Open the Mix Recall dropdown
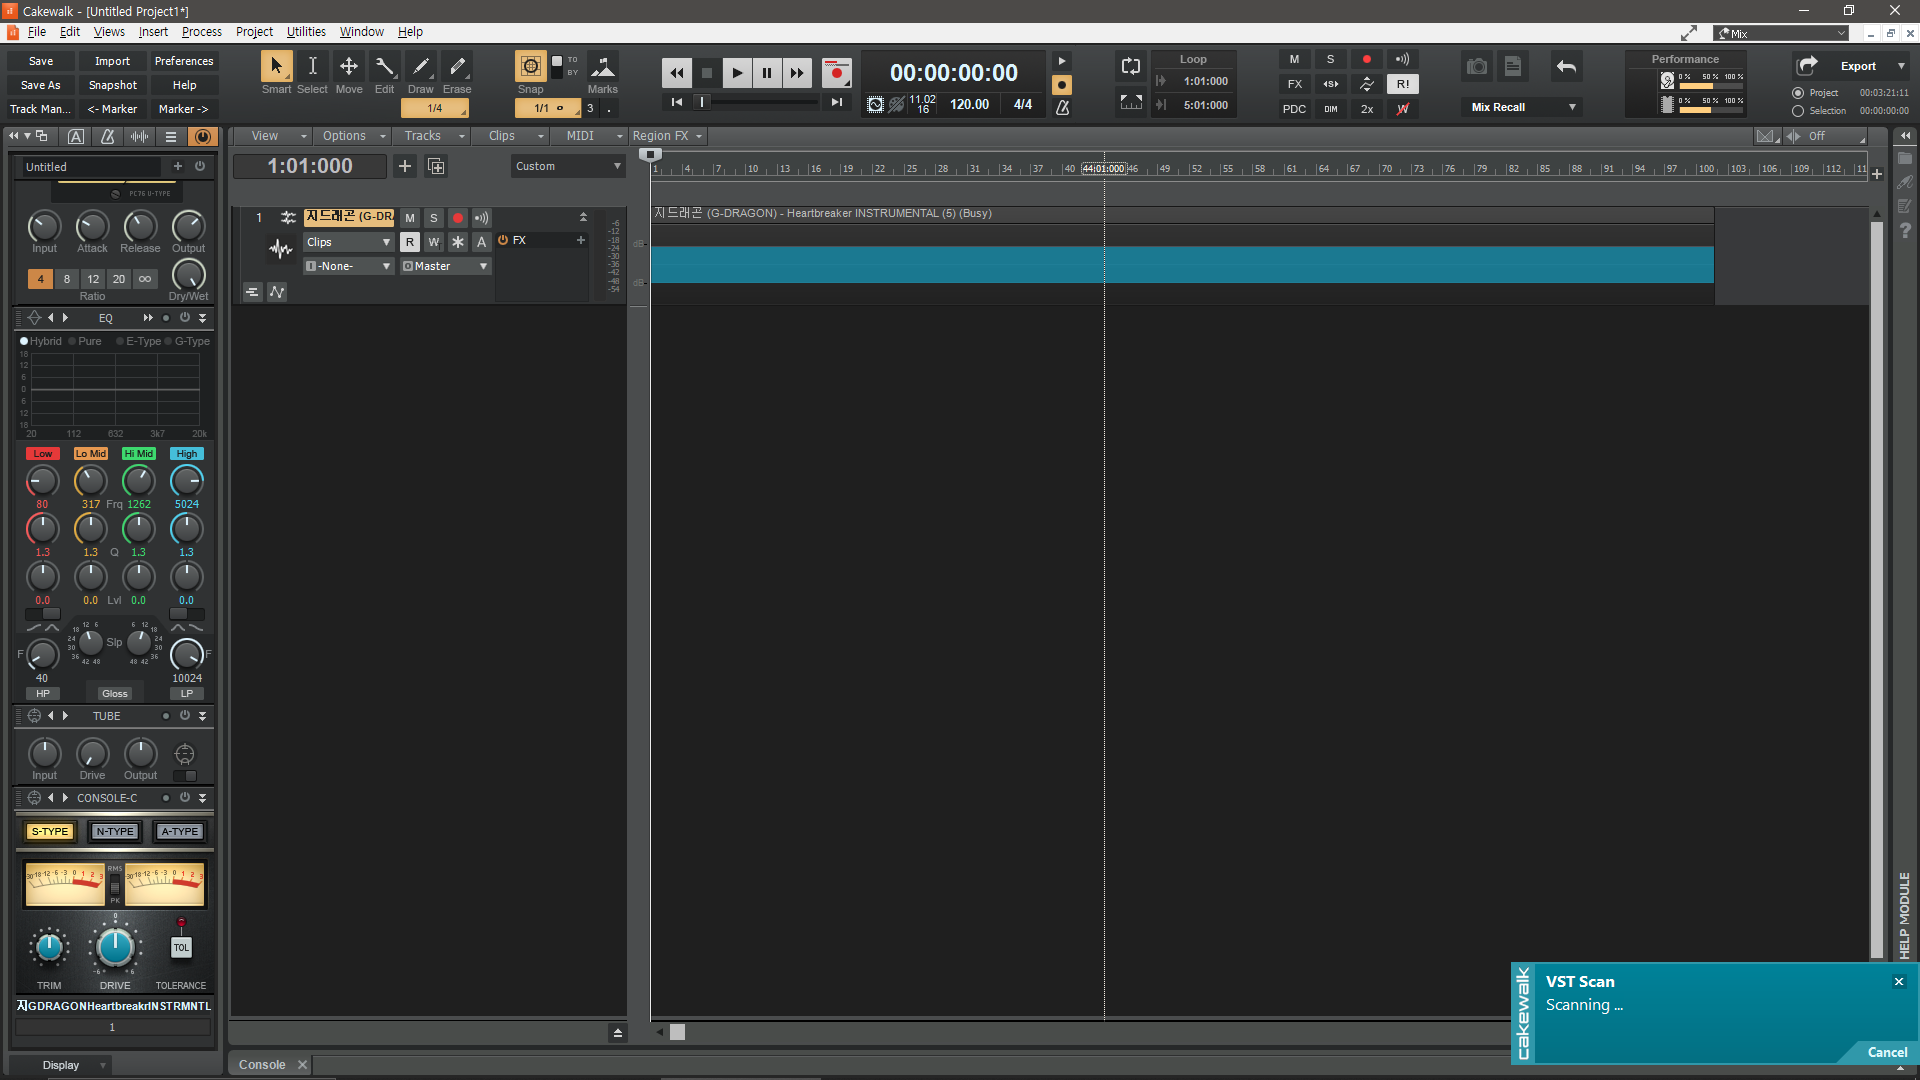The height and width of the screenshot is (1080, 1920). [x=1521, y=107]
